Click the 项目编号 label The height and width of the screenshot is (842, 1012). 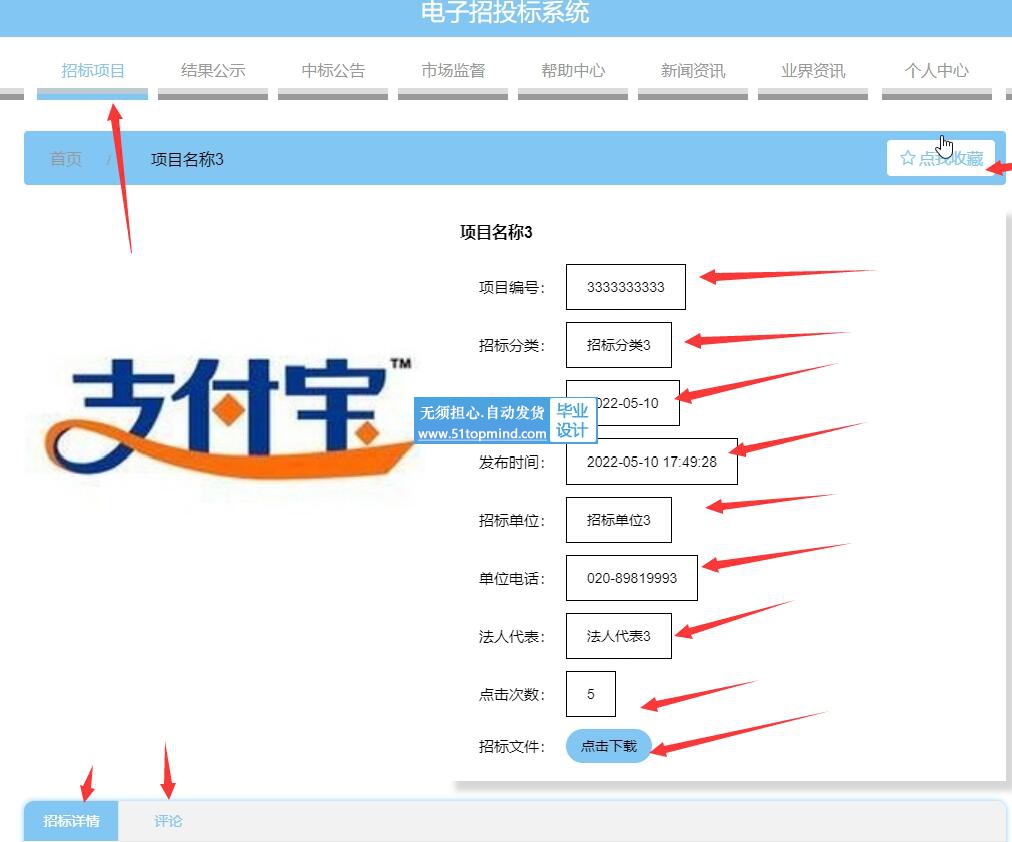[512, 288]
